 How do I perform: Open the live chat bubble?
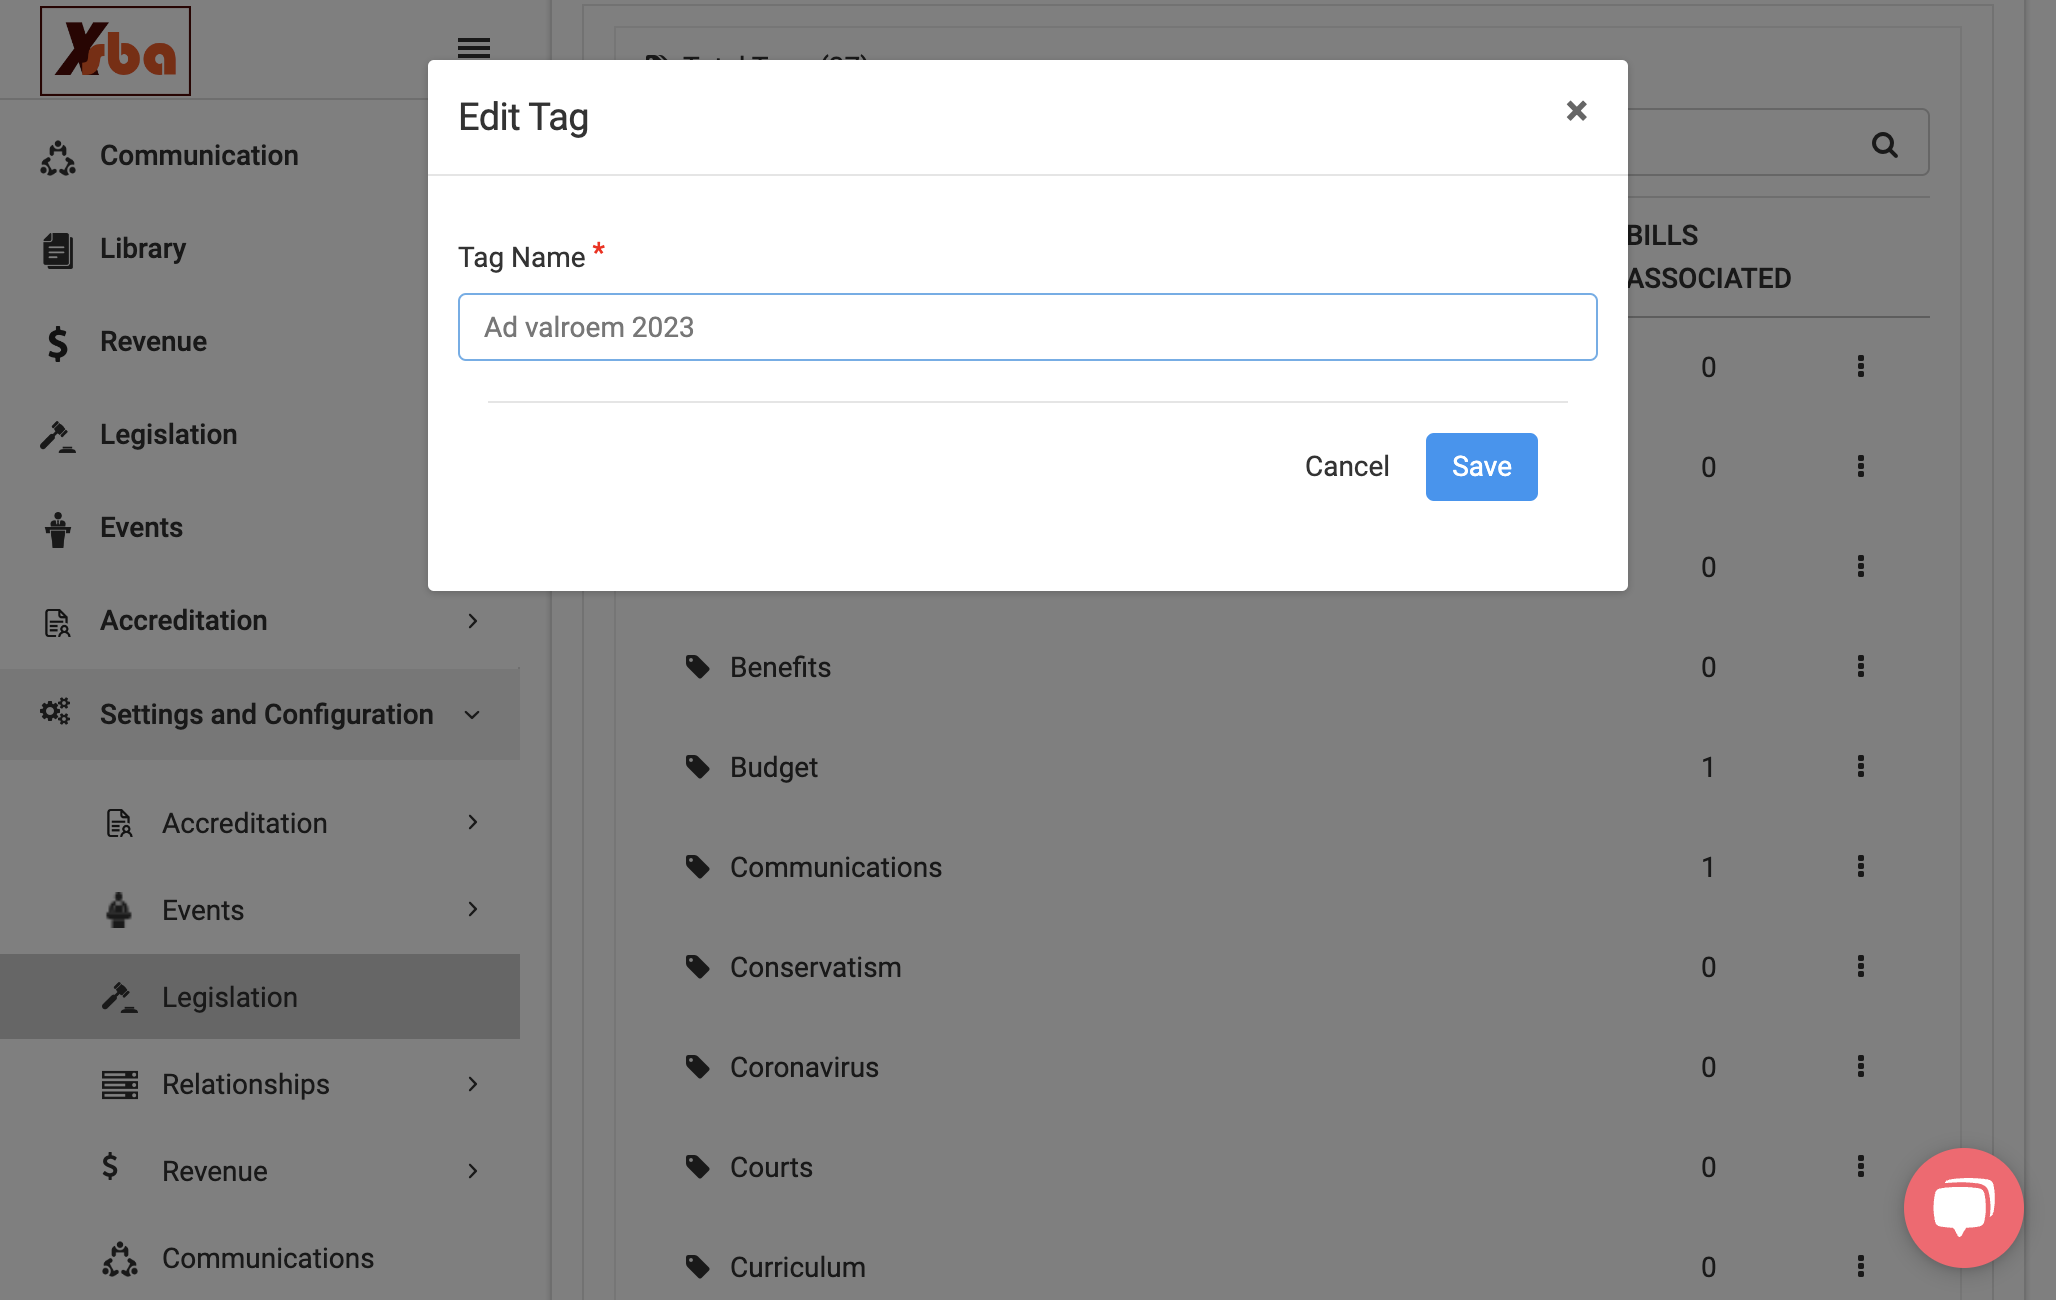(1963, 1208)
